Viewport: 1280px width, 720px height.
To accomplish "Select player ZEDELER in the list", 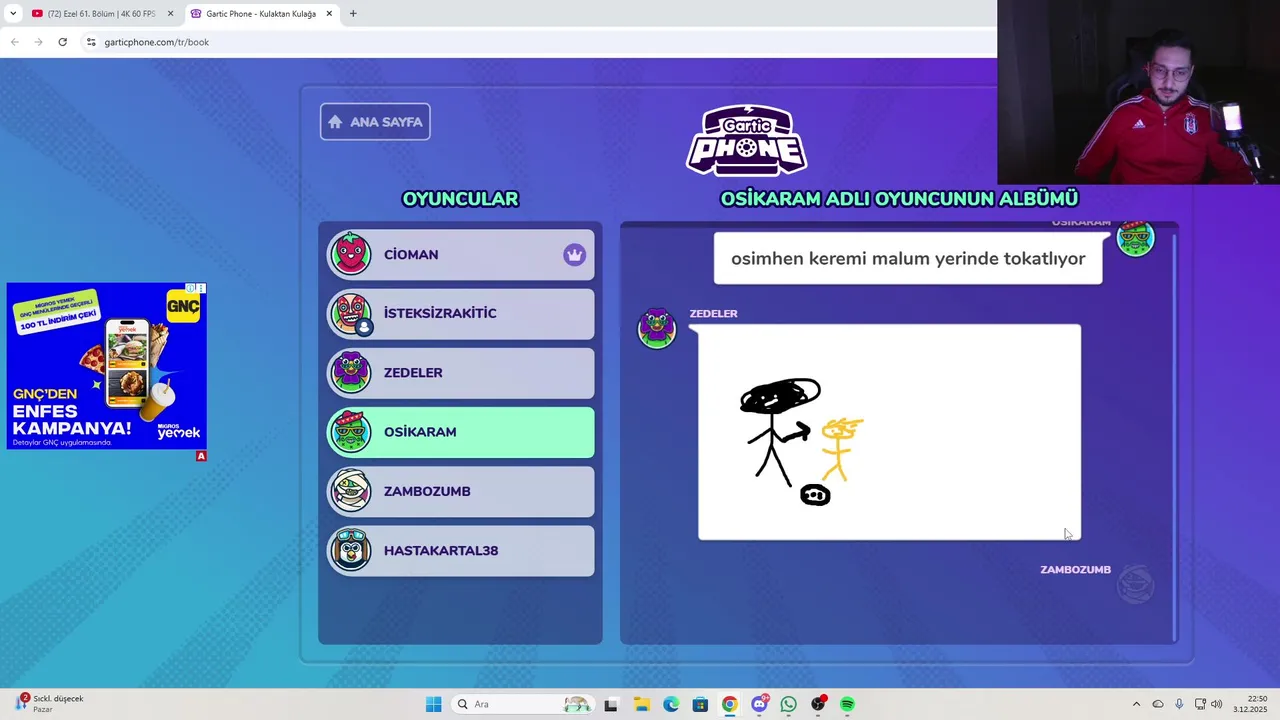I will click(x=461, y=372).
